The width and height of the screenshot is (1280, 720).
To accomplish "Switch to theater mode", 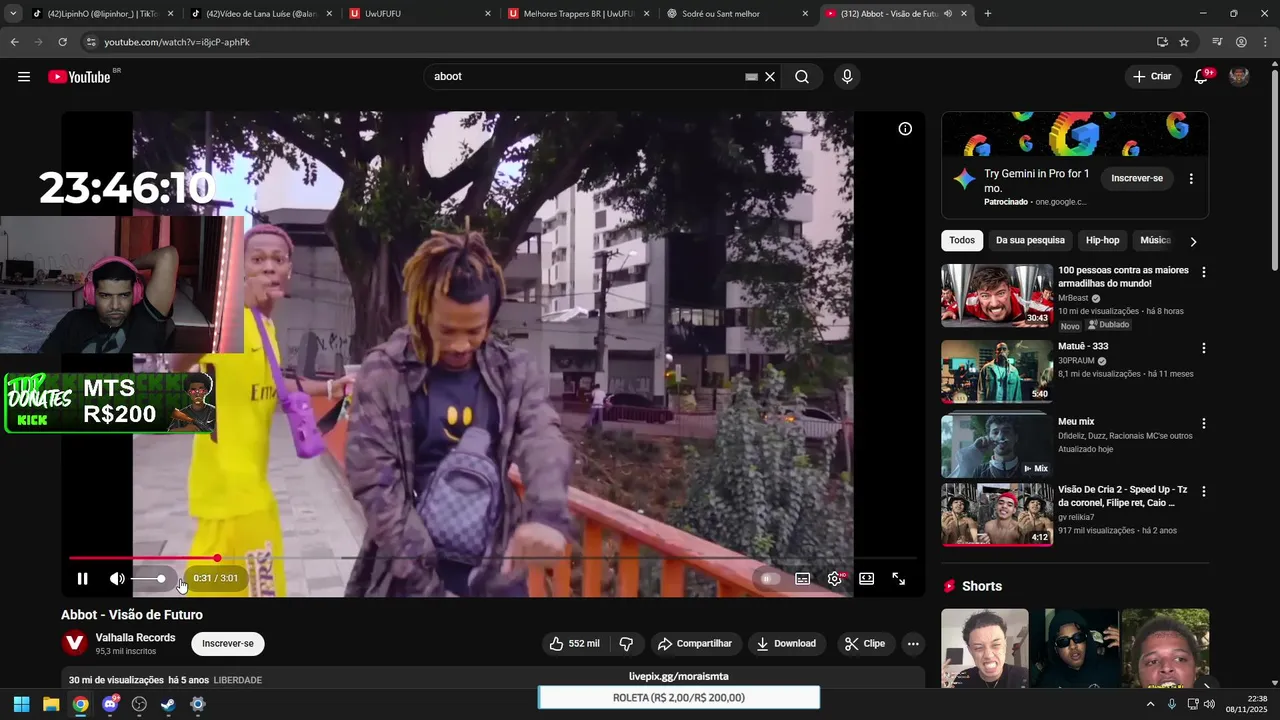I will coord(867,579).
